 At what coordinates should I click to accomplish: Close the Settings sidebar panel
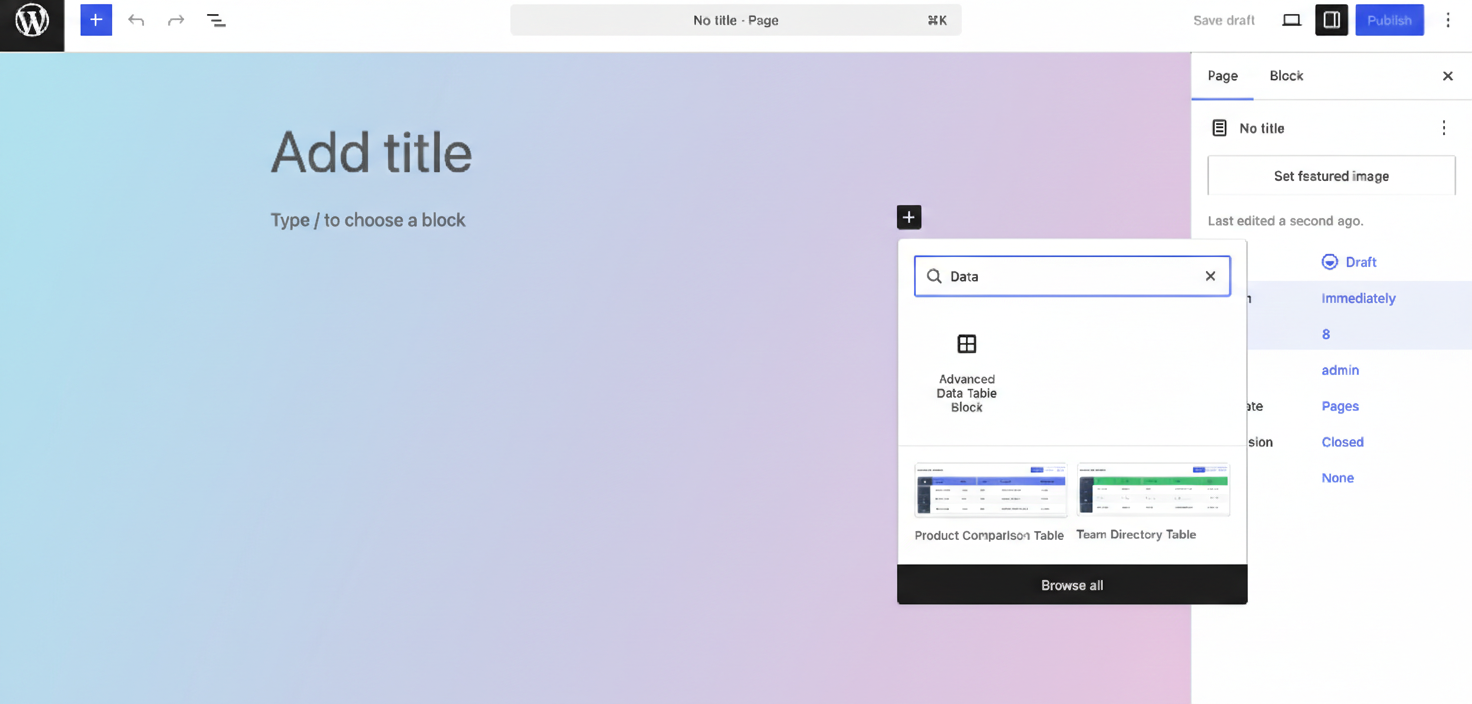pos(1447,76)
